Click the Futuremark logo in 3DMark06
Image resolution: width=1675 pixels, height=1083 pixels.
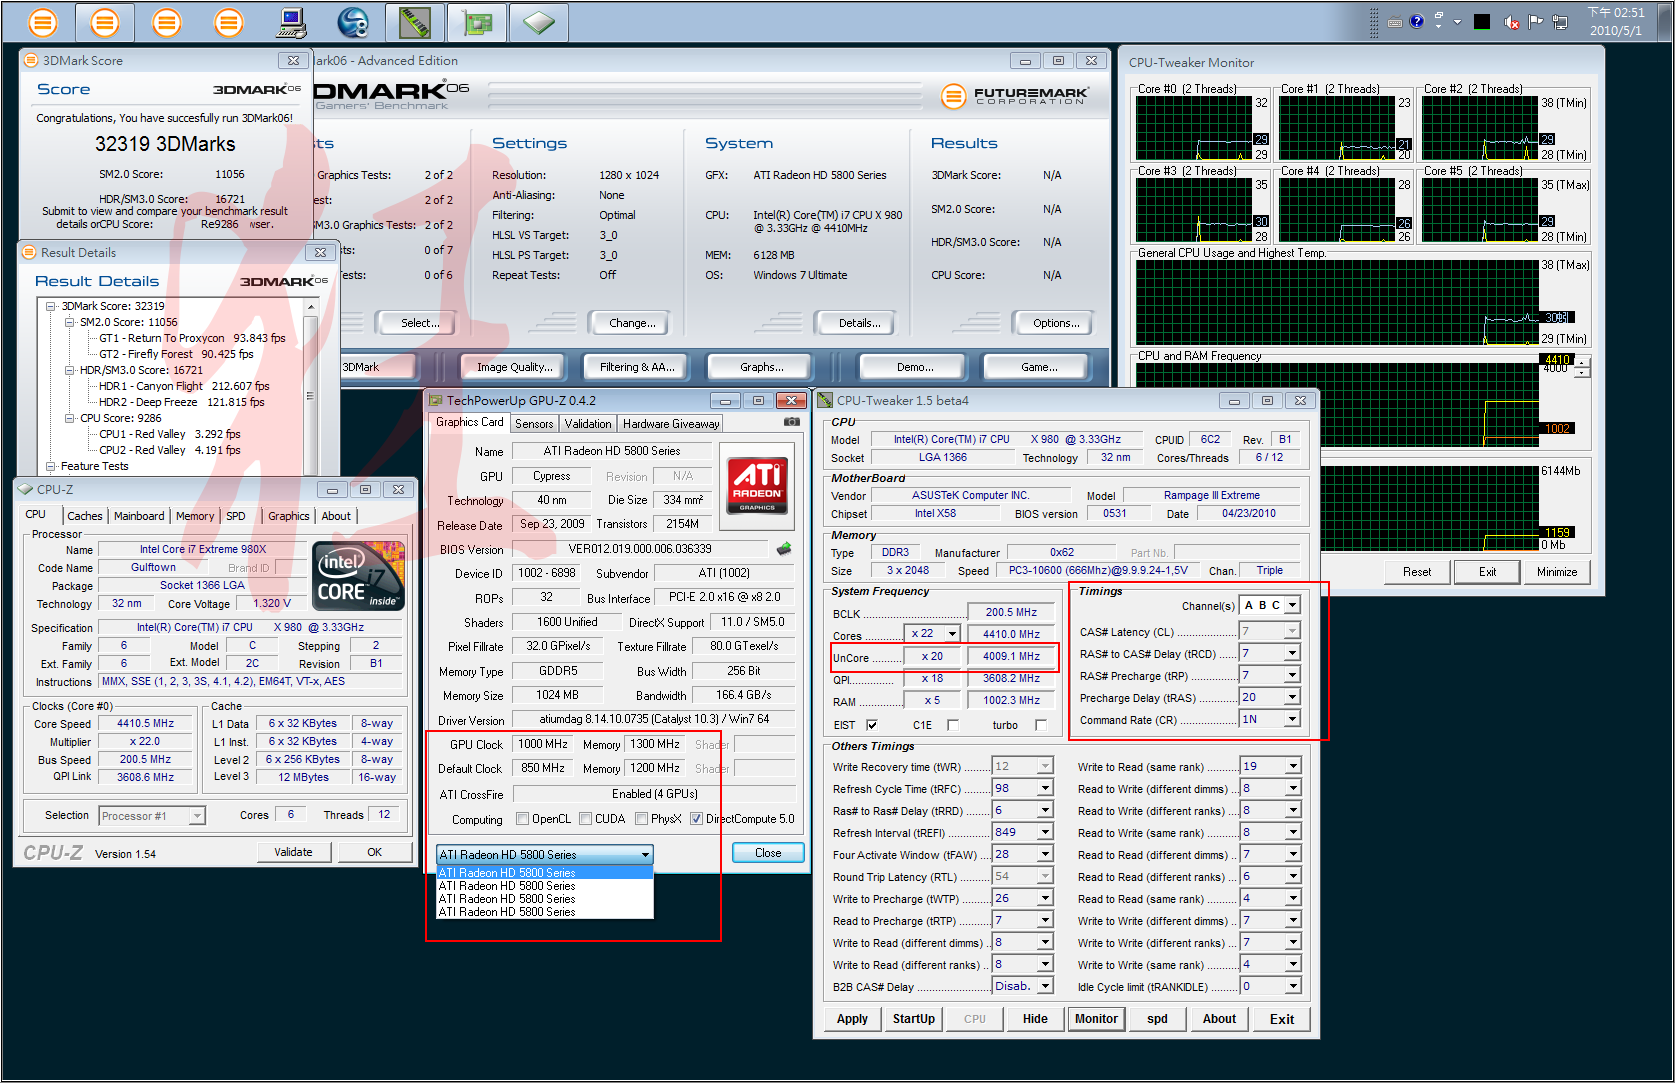(1014, 96)
